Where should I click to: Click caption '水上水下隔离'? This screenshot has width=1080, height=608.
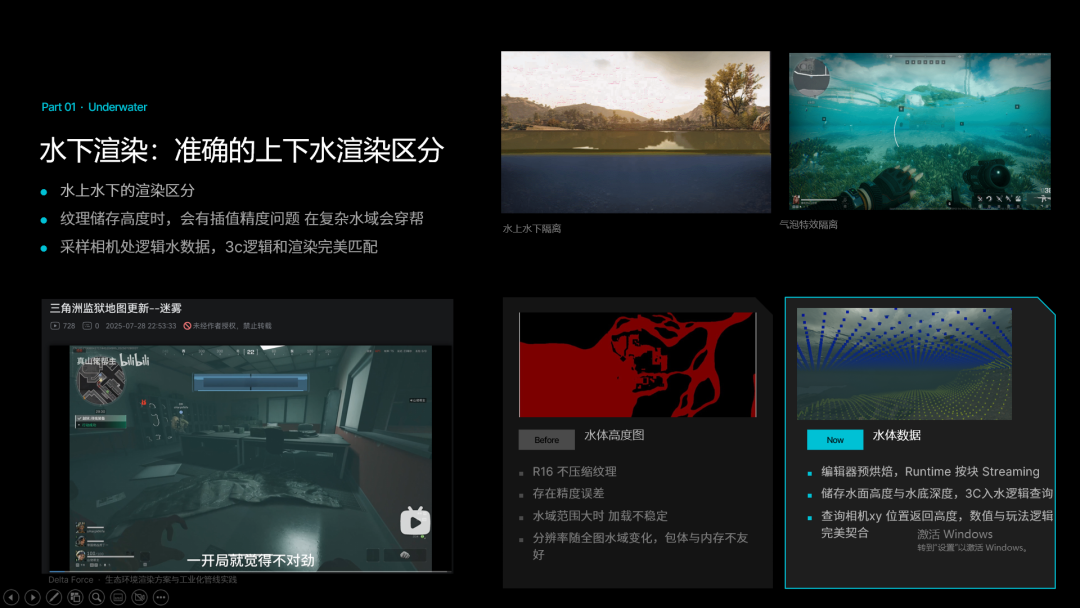click(x=532, y=229)
